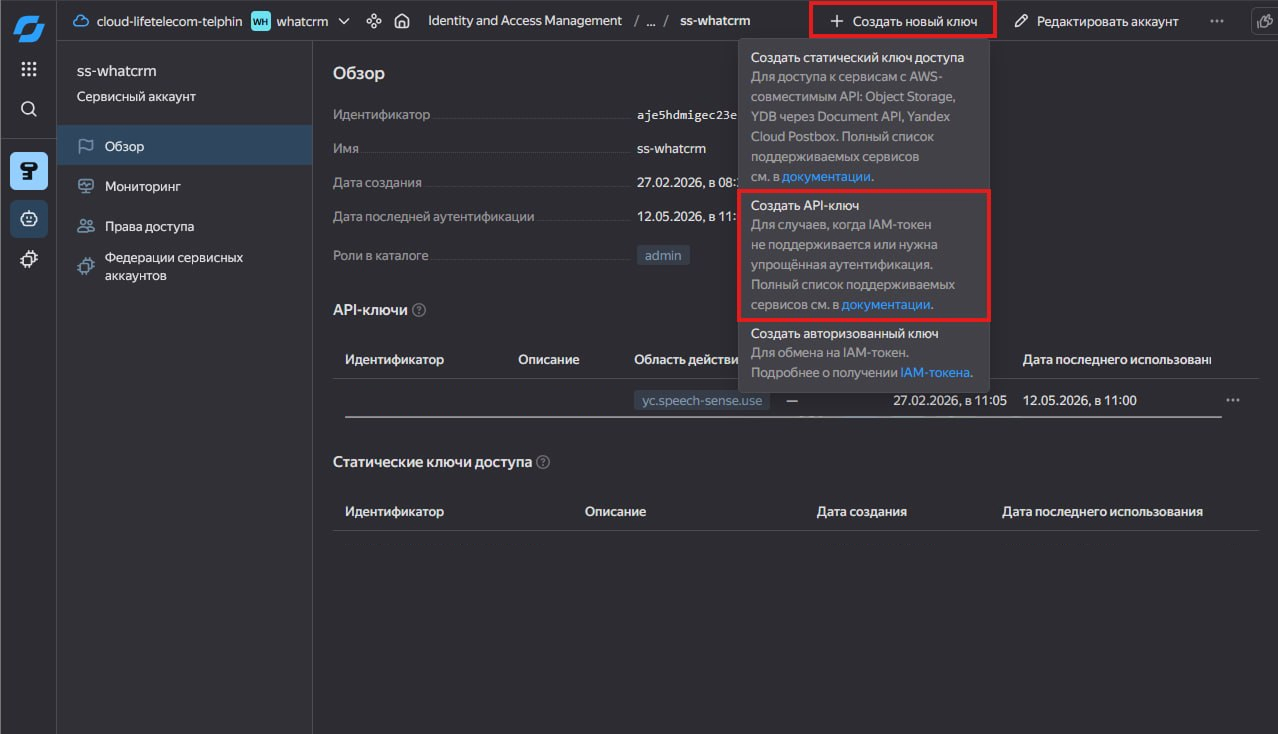Click the thumbs feedback icon at top right
This screenshot has height=734, width=1278.
tap(1264, 21)
